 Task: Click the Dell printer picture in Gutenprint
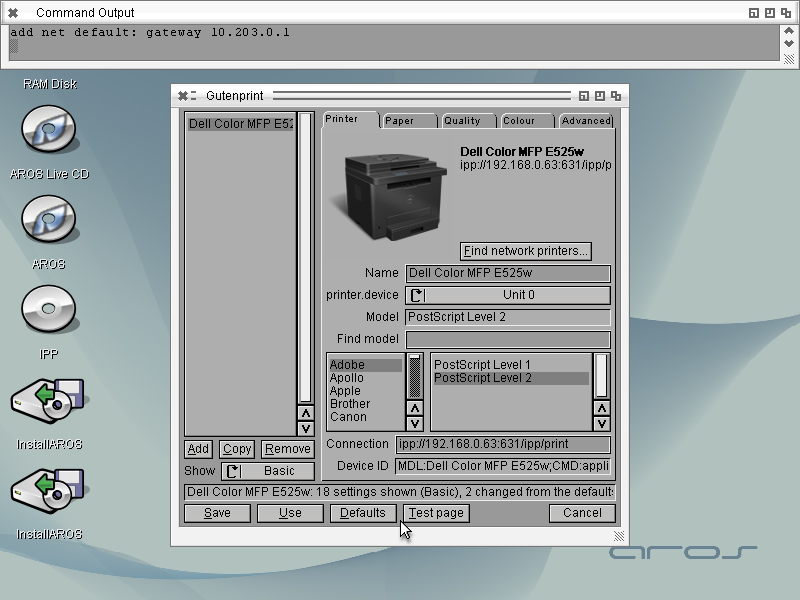[x=391, y=195]
